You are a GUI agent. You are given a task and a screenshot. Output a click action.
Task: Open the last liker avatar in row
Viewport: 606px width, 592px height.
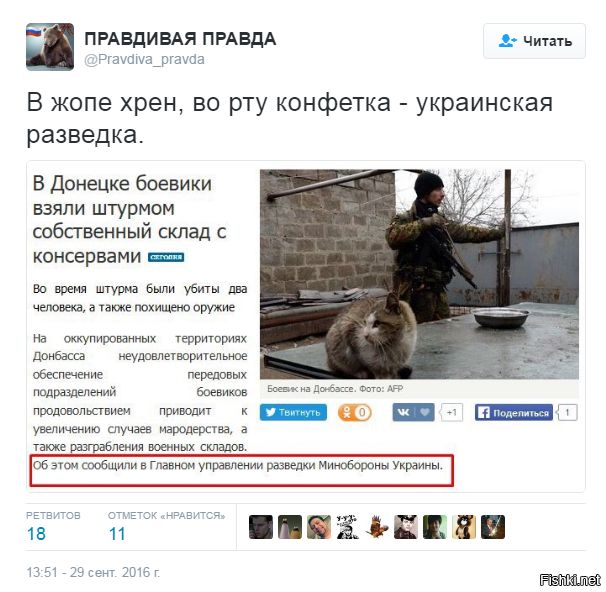(x=493, y=527)
